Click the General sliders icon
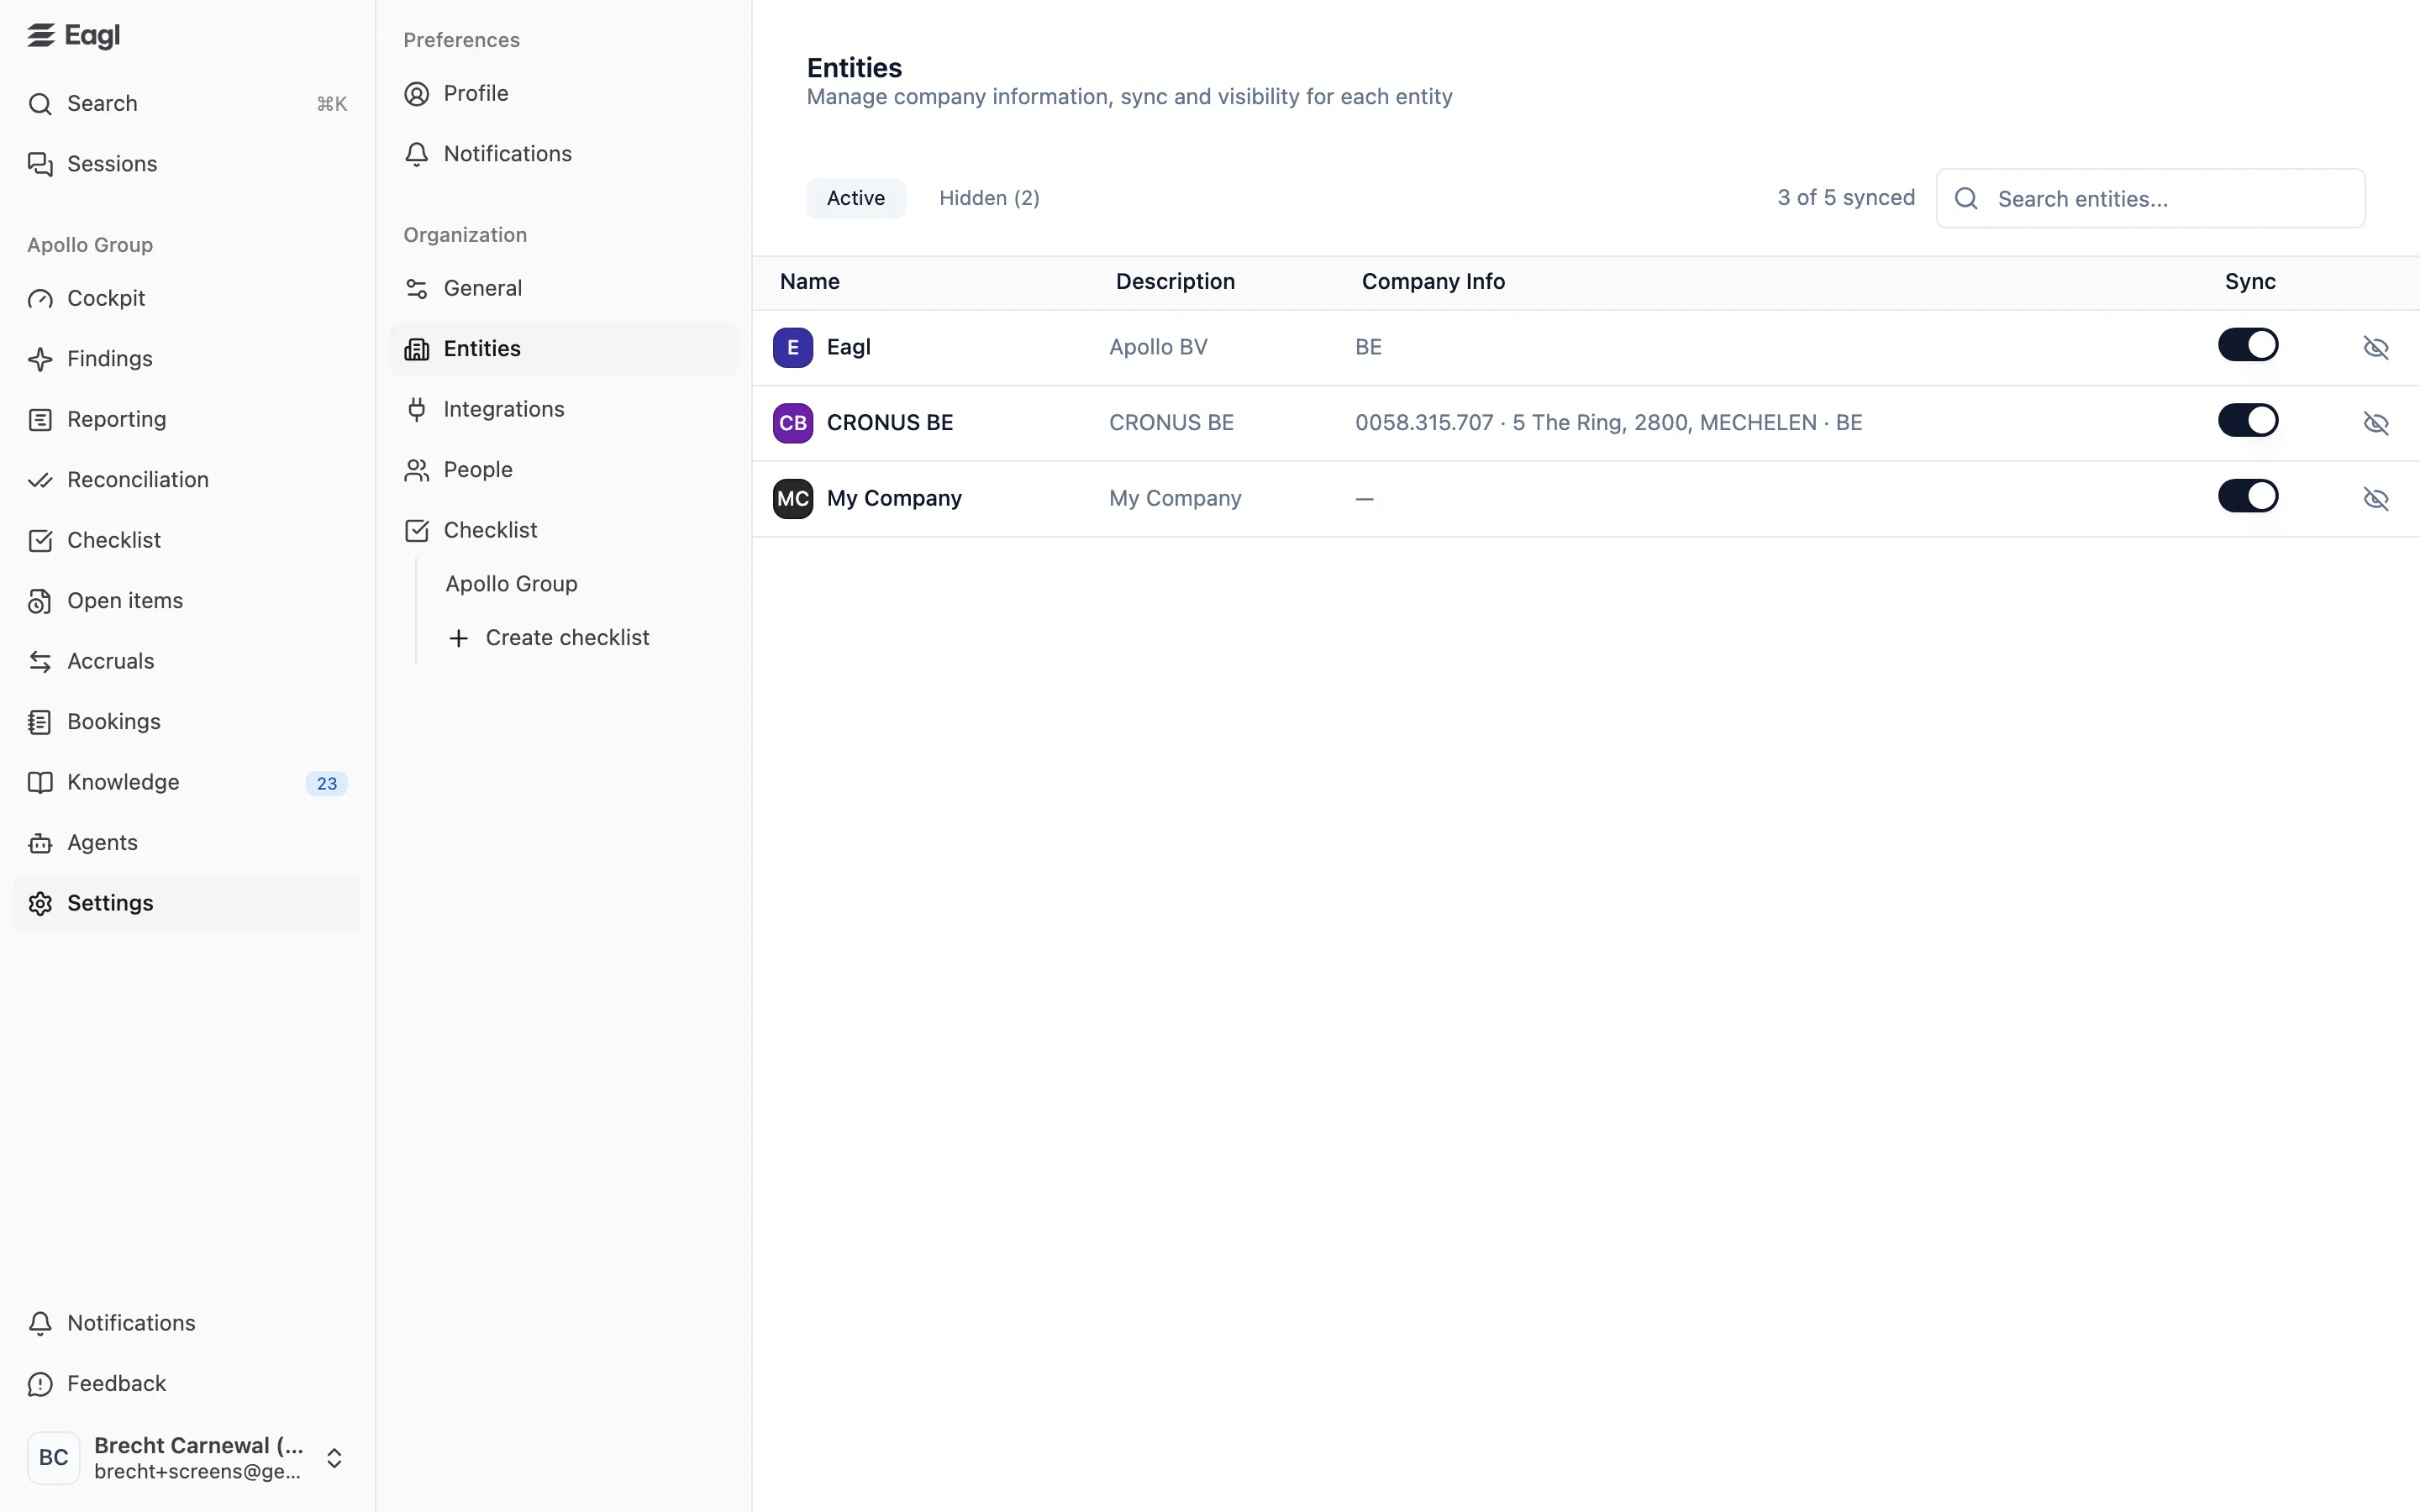 pos(416,289)
